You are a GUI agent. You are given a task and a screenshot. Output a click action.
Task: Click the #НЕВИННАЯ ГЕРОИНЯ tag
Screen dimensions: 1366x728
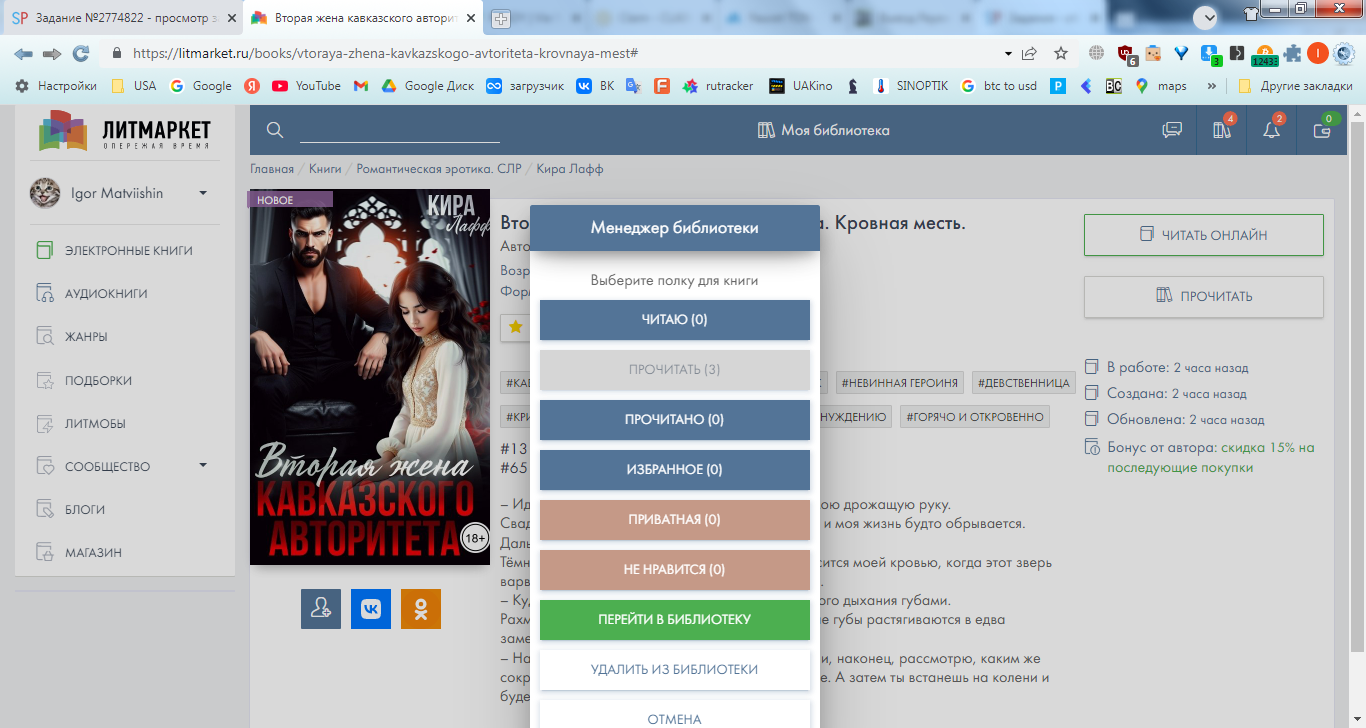(900, 382)
